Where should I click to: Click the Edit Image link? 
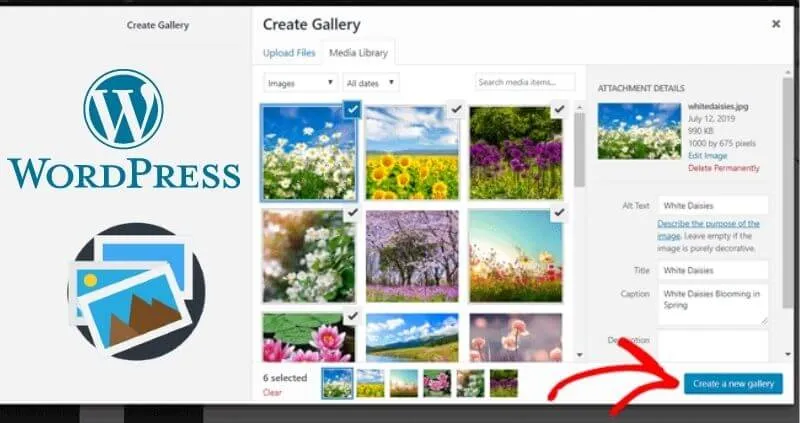[x=707, y=156]
